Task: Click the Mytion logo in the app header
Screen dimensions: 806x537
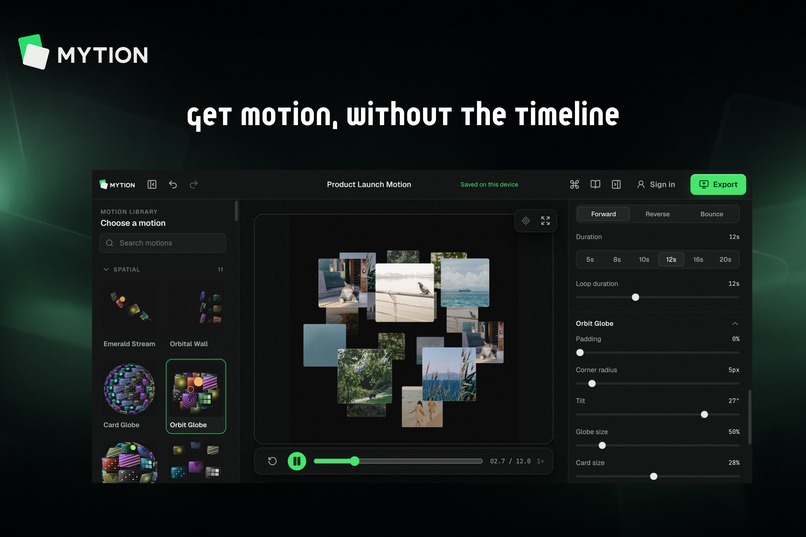Action: (117, 184)
